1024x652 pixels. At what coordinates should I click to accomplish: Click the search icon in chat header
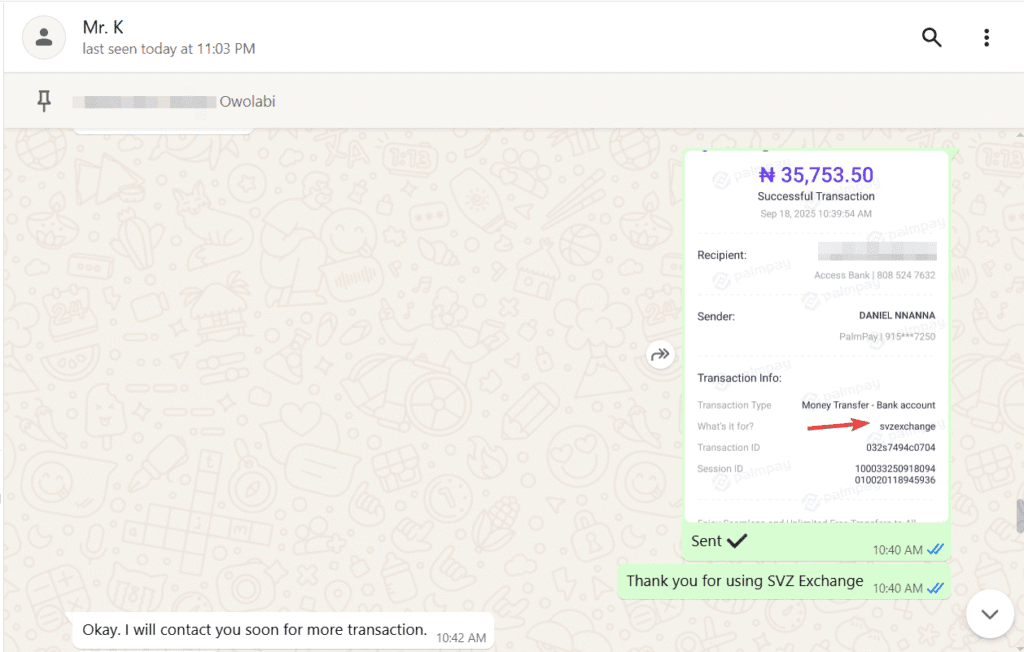tap(931, 38)
